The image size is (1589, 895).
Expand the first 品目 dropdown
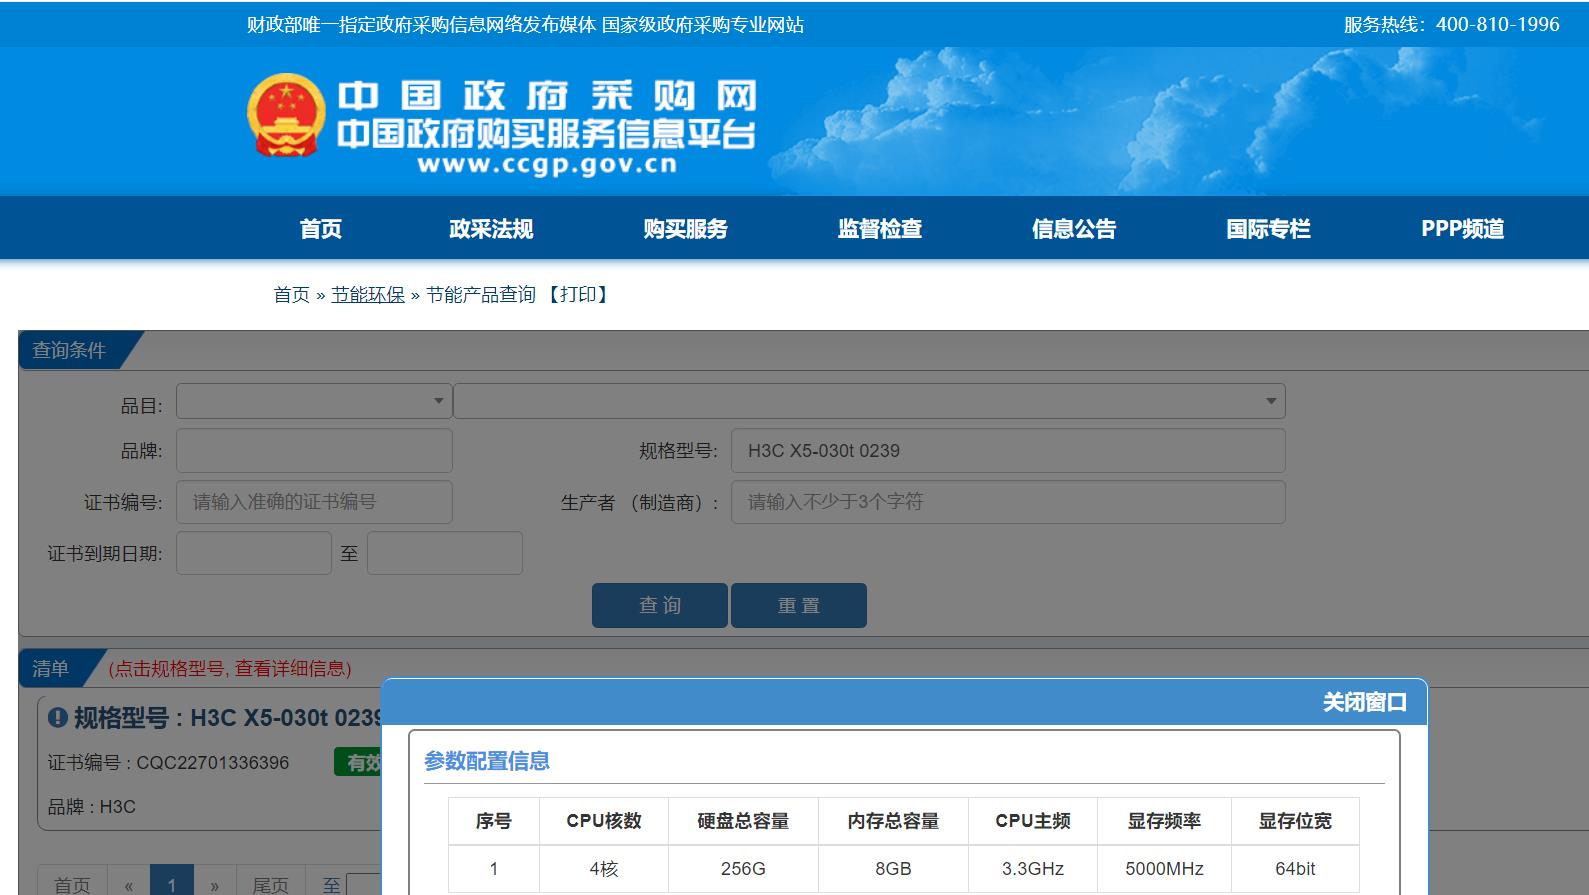(x=314, y=401)
